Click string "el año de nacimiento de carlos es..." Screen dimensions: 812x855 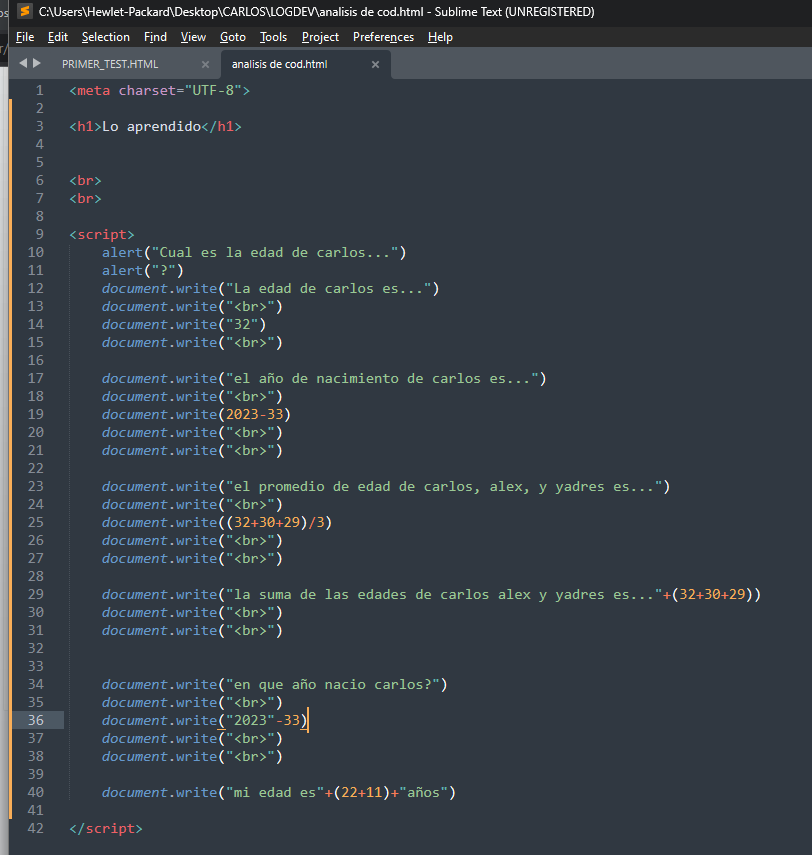[x=382, y=378]
